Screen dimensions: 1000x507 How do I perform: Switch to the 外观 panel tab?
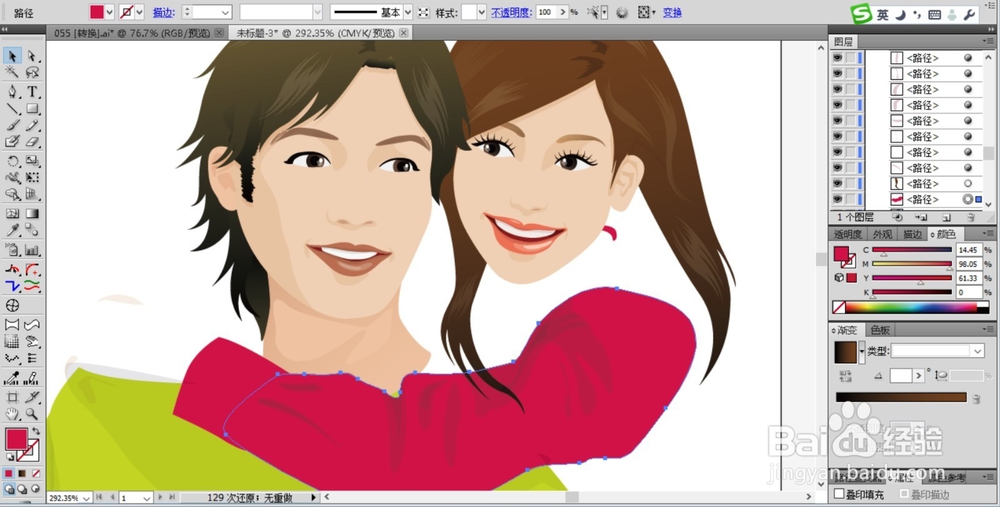click(883, 235)
